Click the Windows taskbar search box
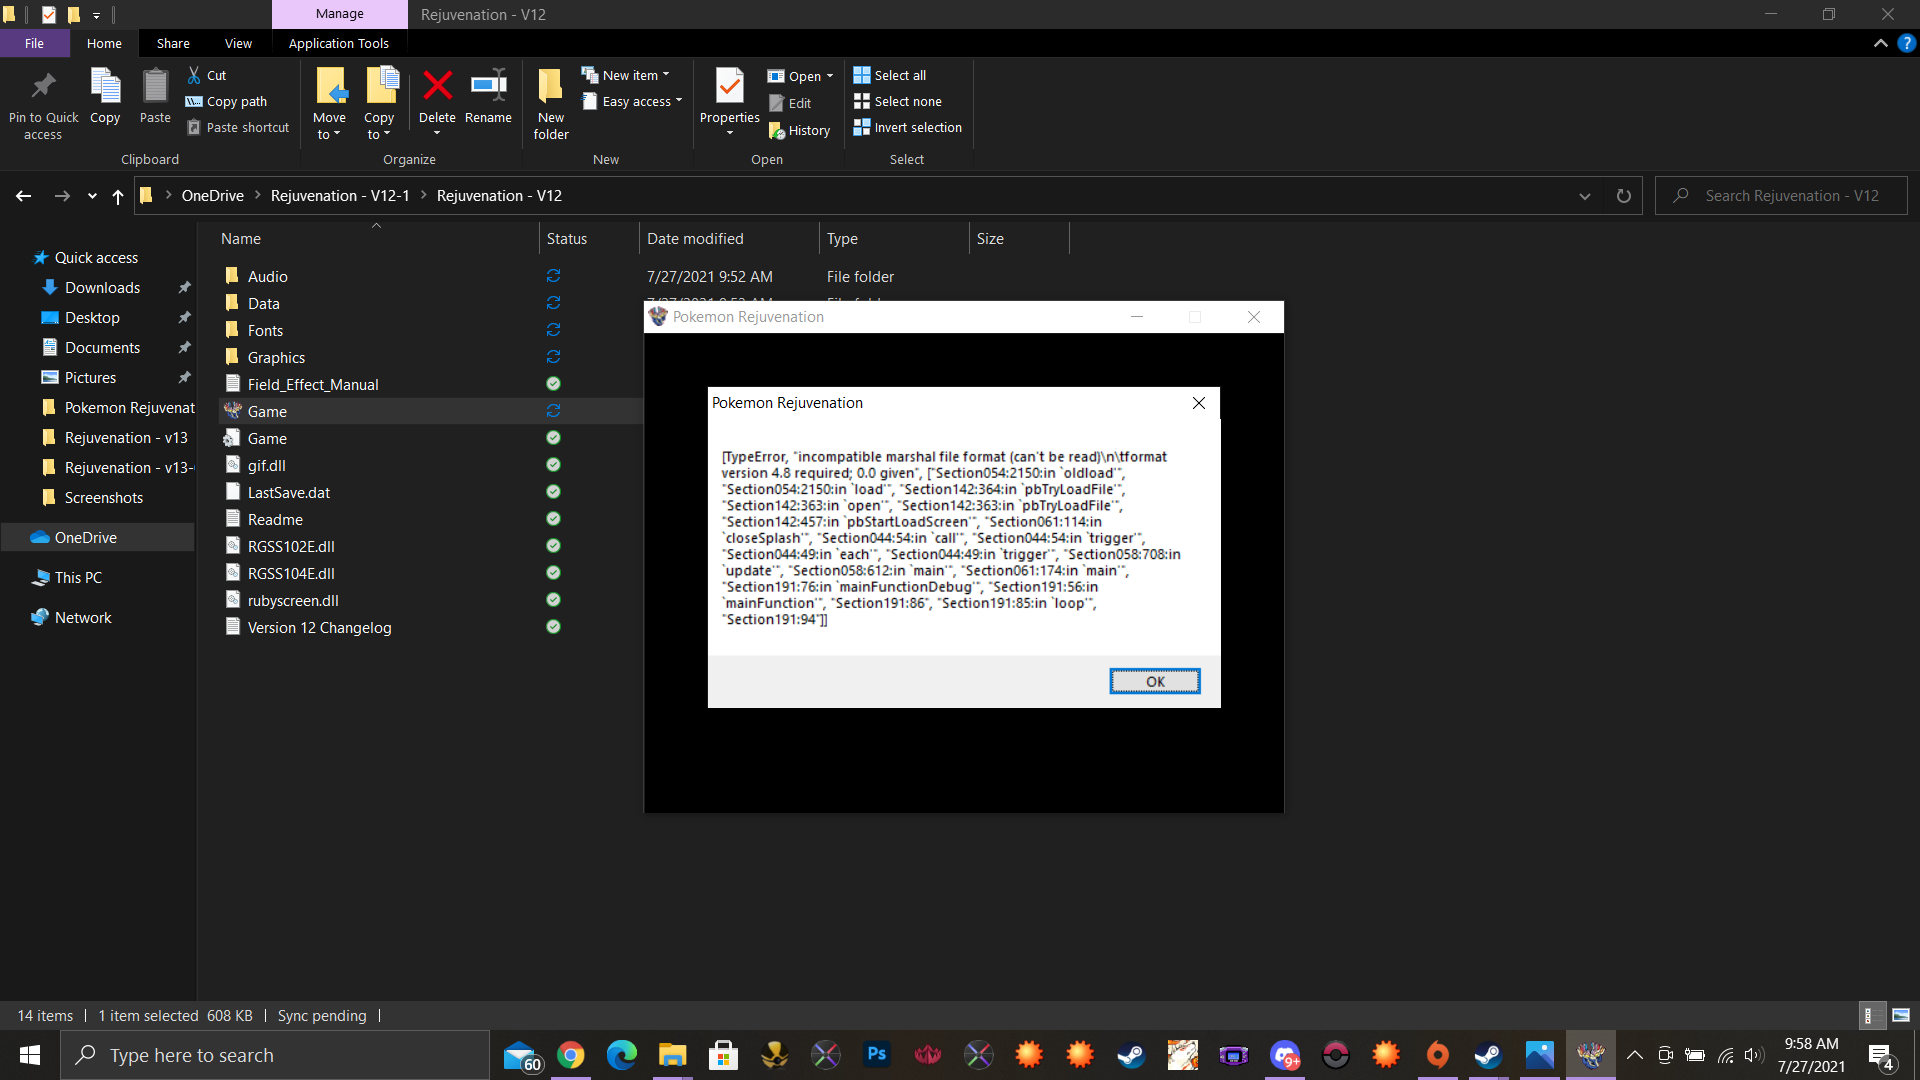The image size is (1920, 1080). 275,1055
